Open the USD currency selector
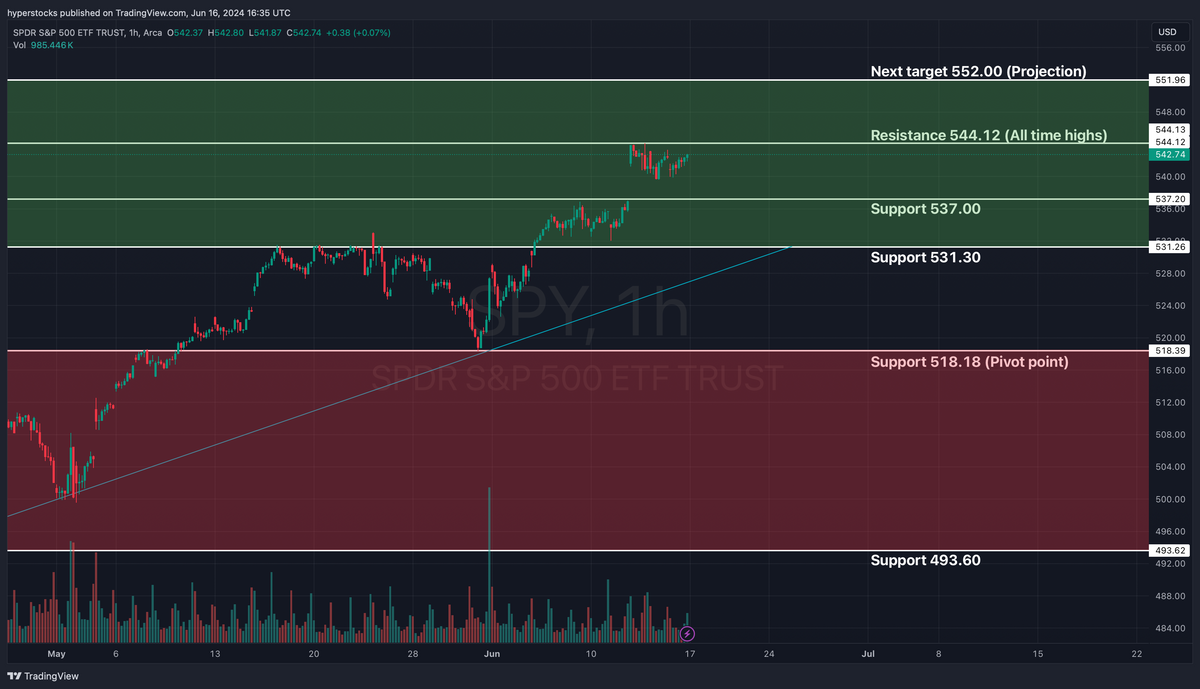 pyautogui.click(x=1168, y=31)
